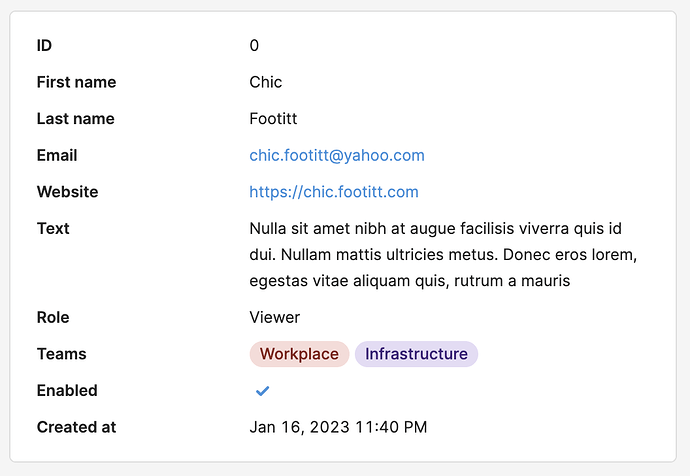Select the Workplace team badge
Screen dimensions: 690x476
tap(299, 354)
